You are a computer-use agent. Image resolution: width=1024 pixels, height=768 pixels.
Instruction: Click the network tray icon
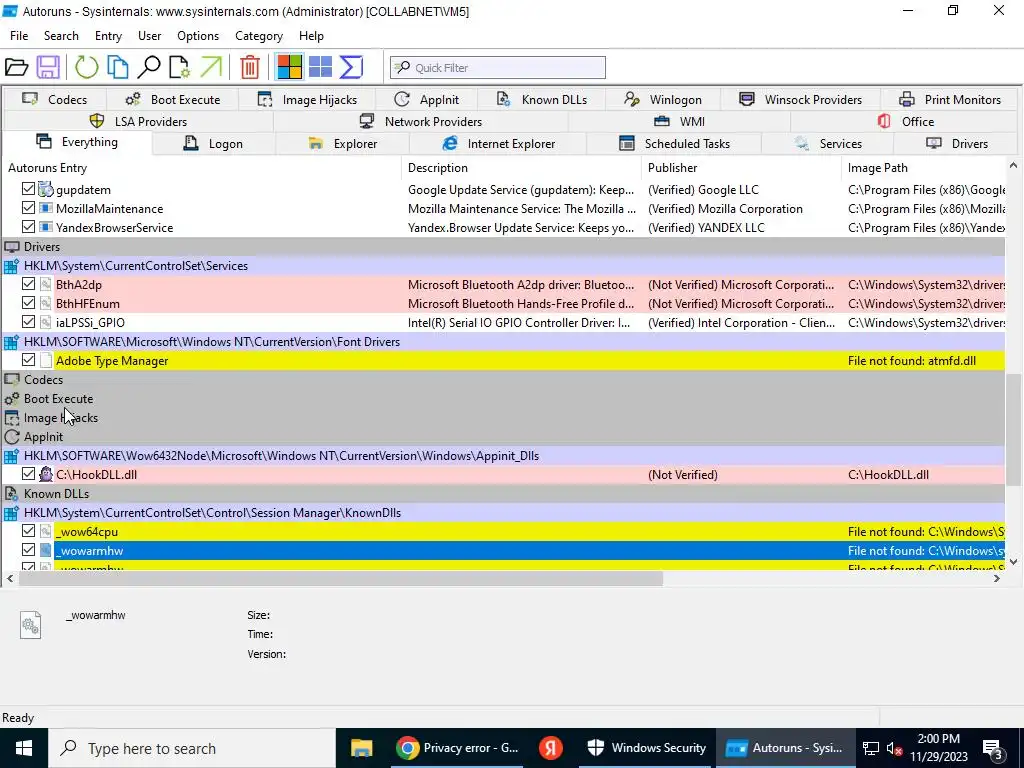point(871,749)
